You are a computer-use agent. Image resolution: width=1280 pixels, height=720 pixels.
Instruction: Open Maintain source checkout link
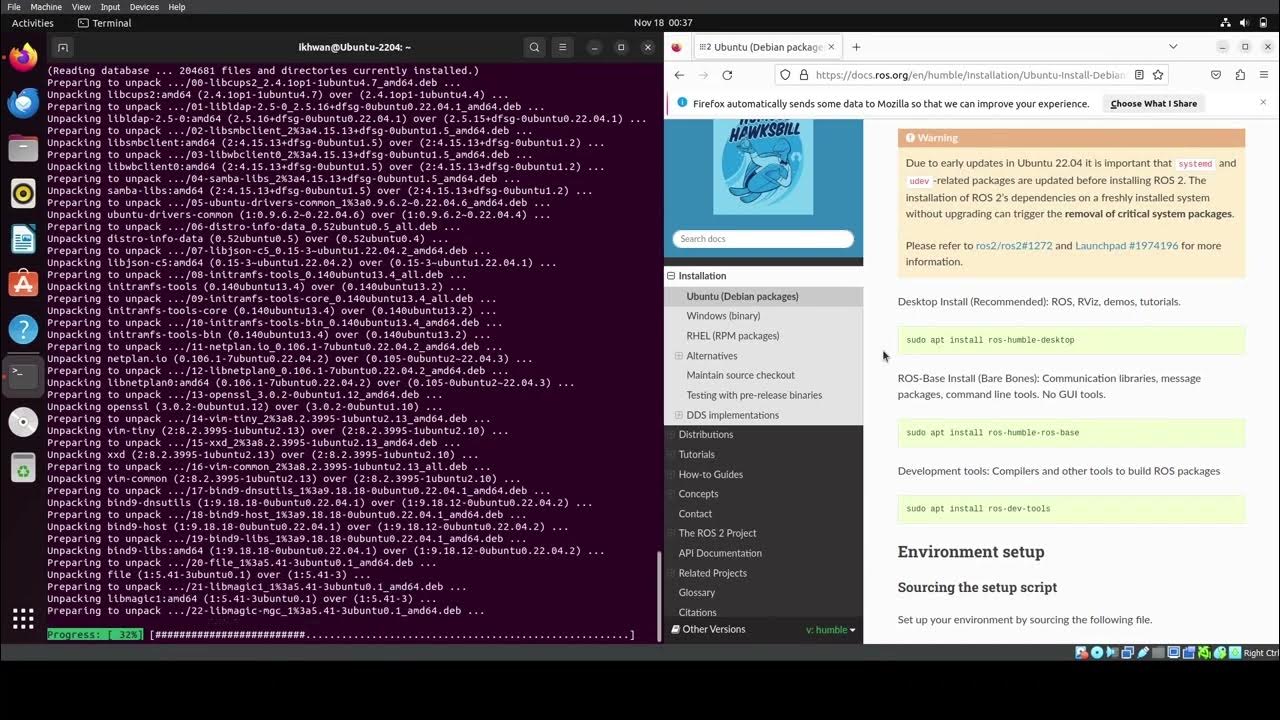pyautogui.click(x=741, y=375)
